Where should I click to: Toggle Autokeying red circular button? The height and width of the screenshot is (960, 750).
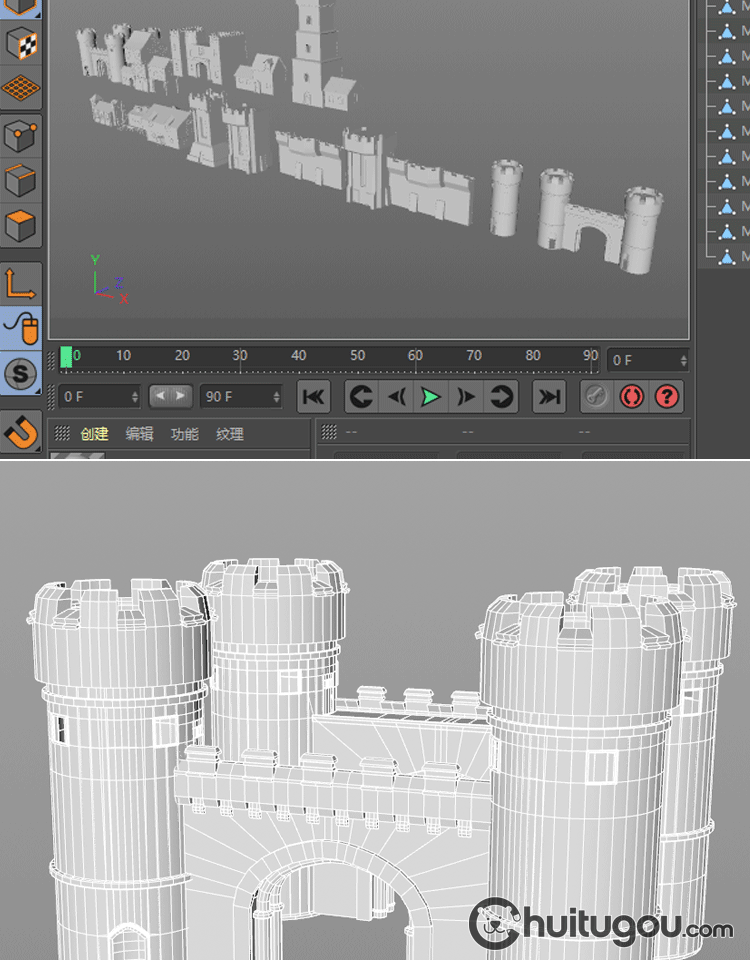click(632, 397)
